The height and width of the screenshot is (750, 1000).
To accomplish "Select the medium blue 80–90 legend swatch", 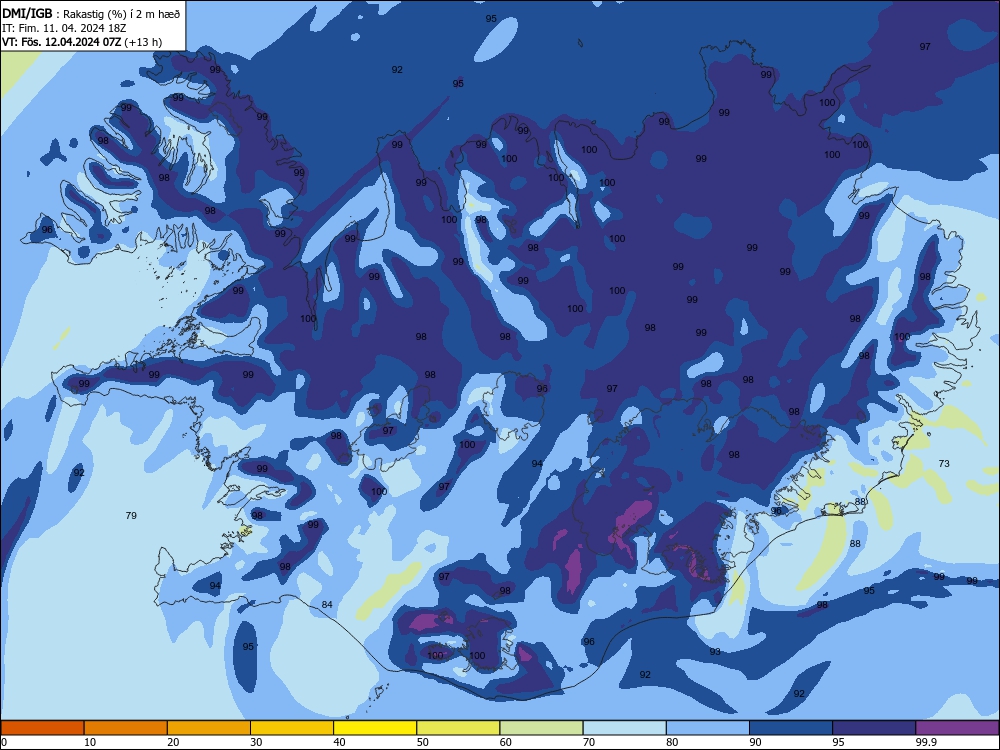I will pos(708,728).
